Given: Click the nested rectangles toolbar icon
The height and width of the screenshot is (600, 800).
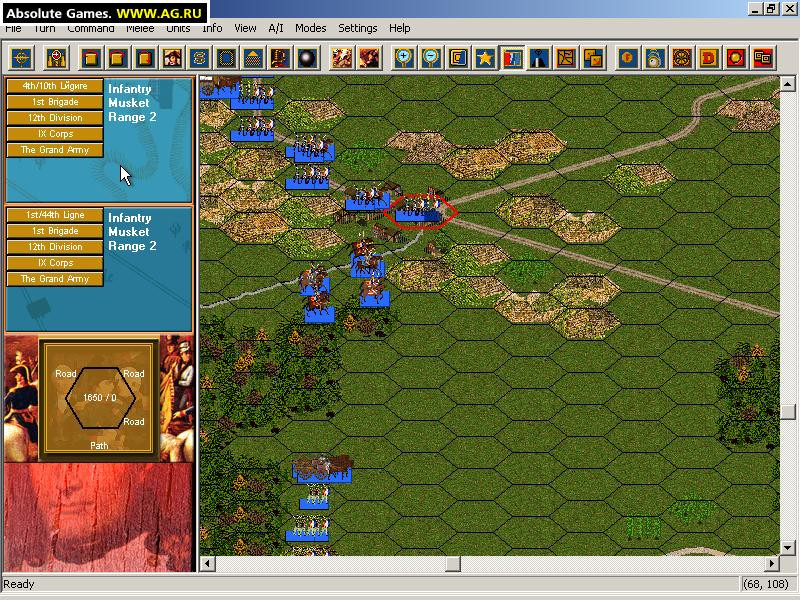Looking at the screenshot, I should 458,58.
